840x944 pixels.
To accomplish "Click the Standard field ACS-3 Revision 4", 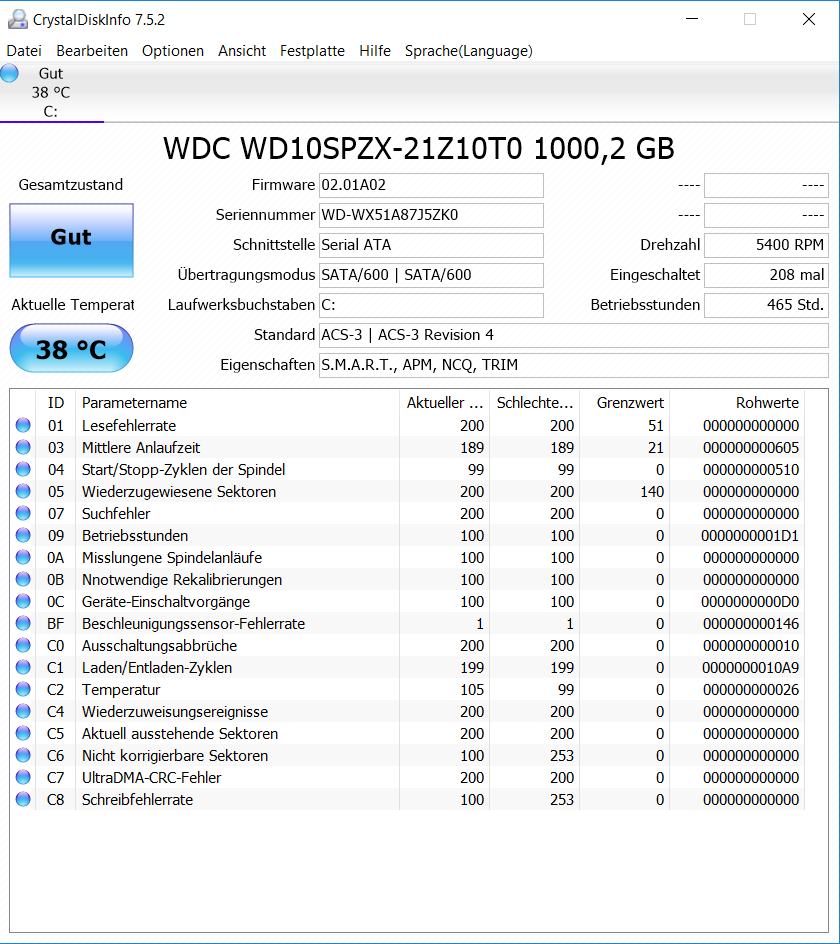I will click(x=574, y=335).
